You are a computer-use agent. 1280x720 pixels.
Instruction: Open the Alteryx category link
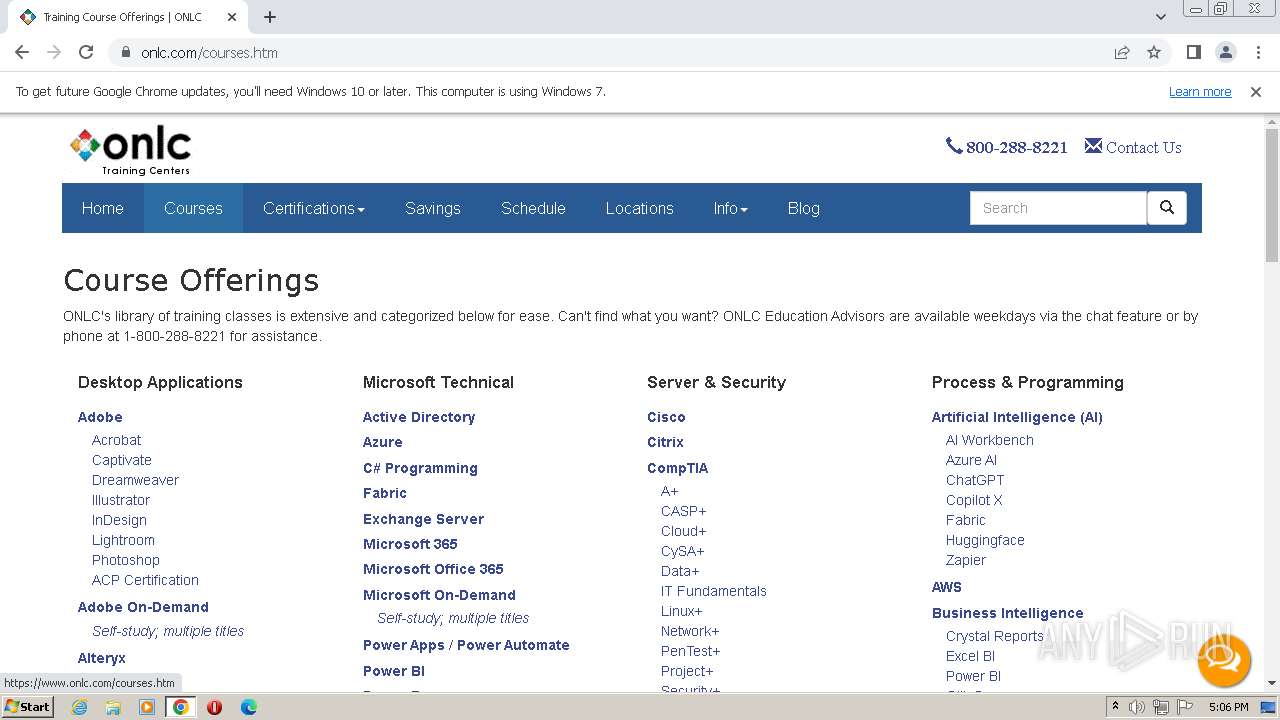[102, 658]
